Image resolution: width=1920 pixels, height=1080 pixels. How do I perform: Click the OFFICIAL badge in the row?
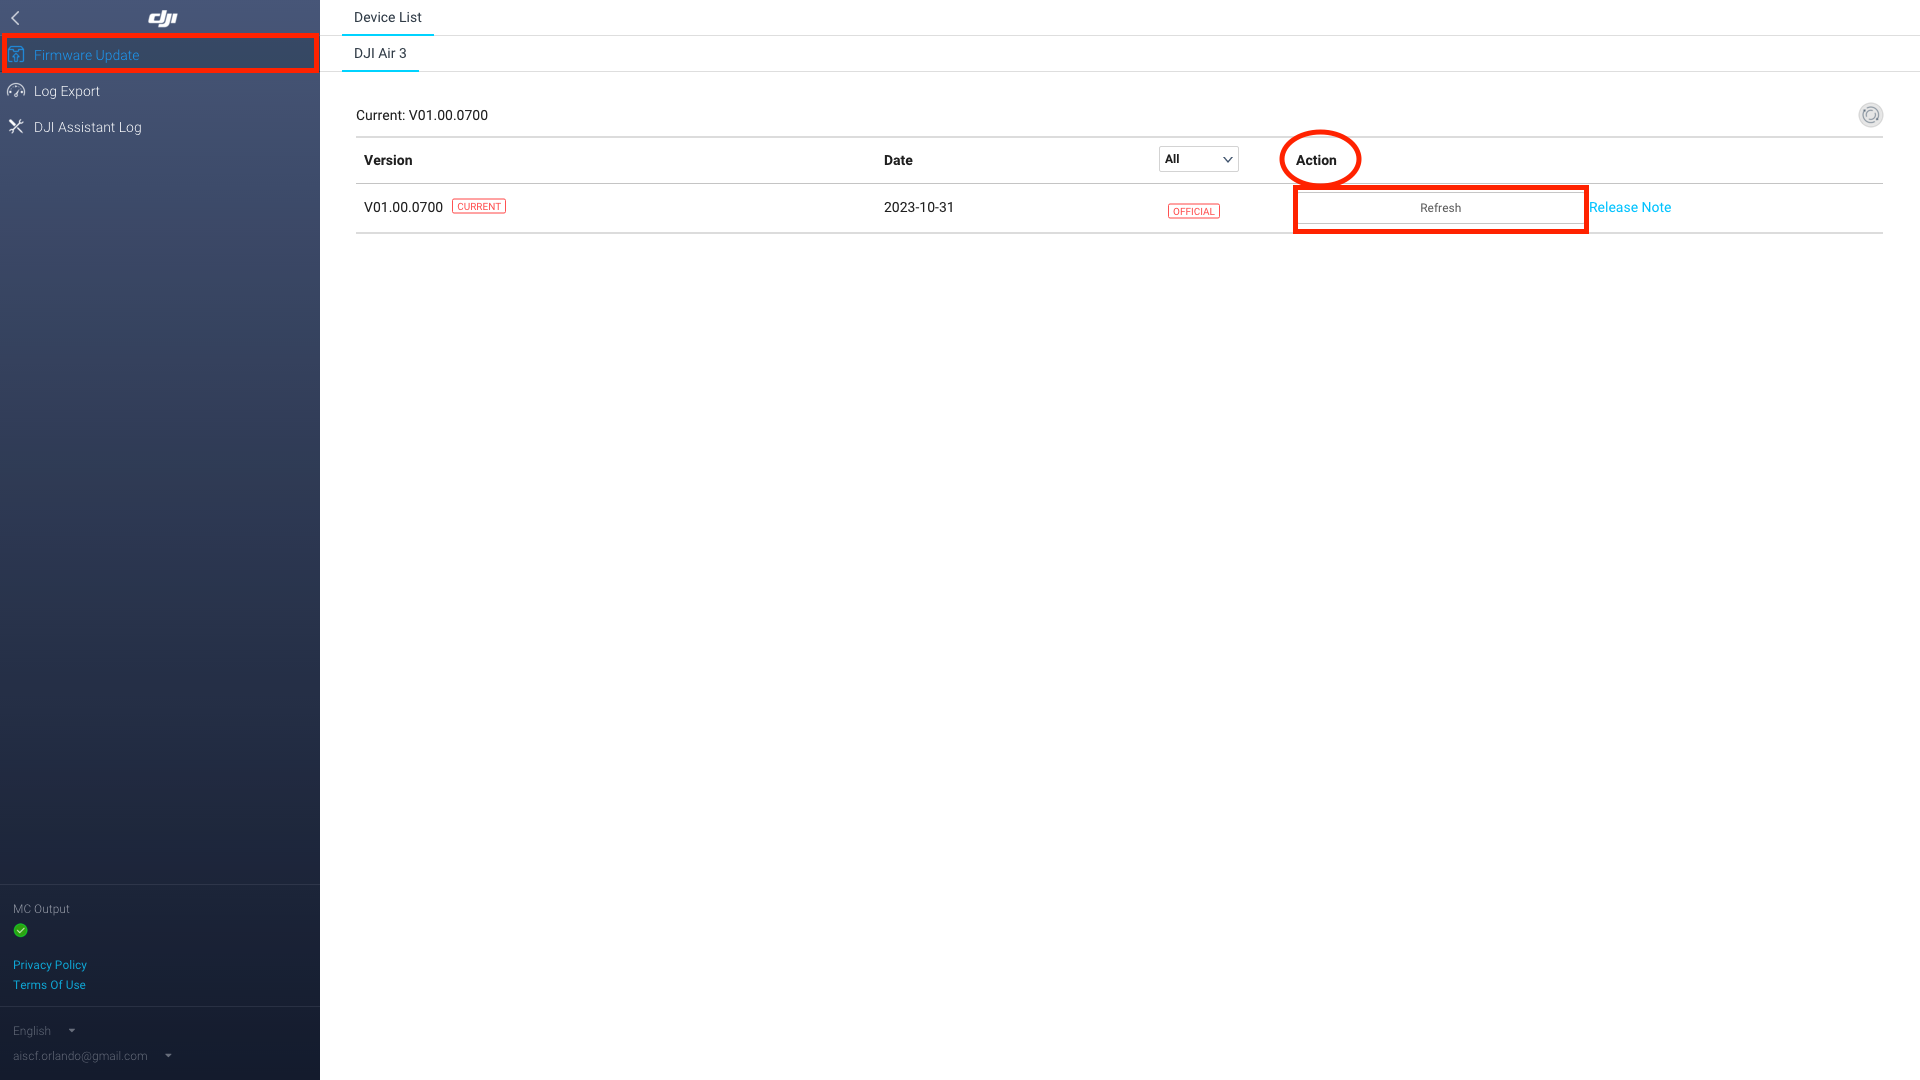pos(1193,211)
